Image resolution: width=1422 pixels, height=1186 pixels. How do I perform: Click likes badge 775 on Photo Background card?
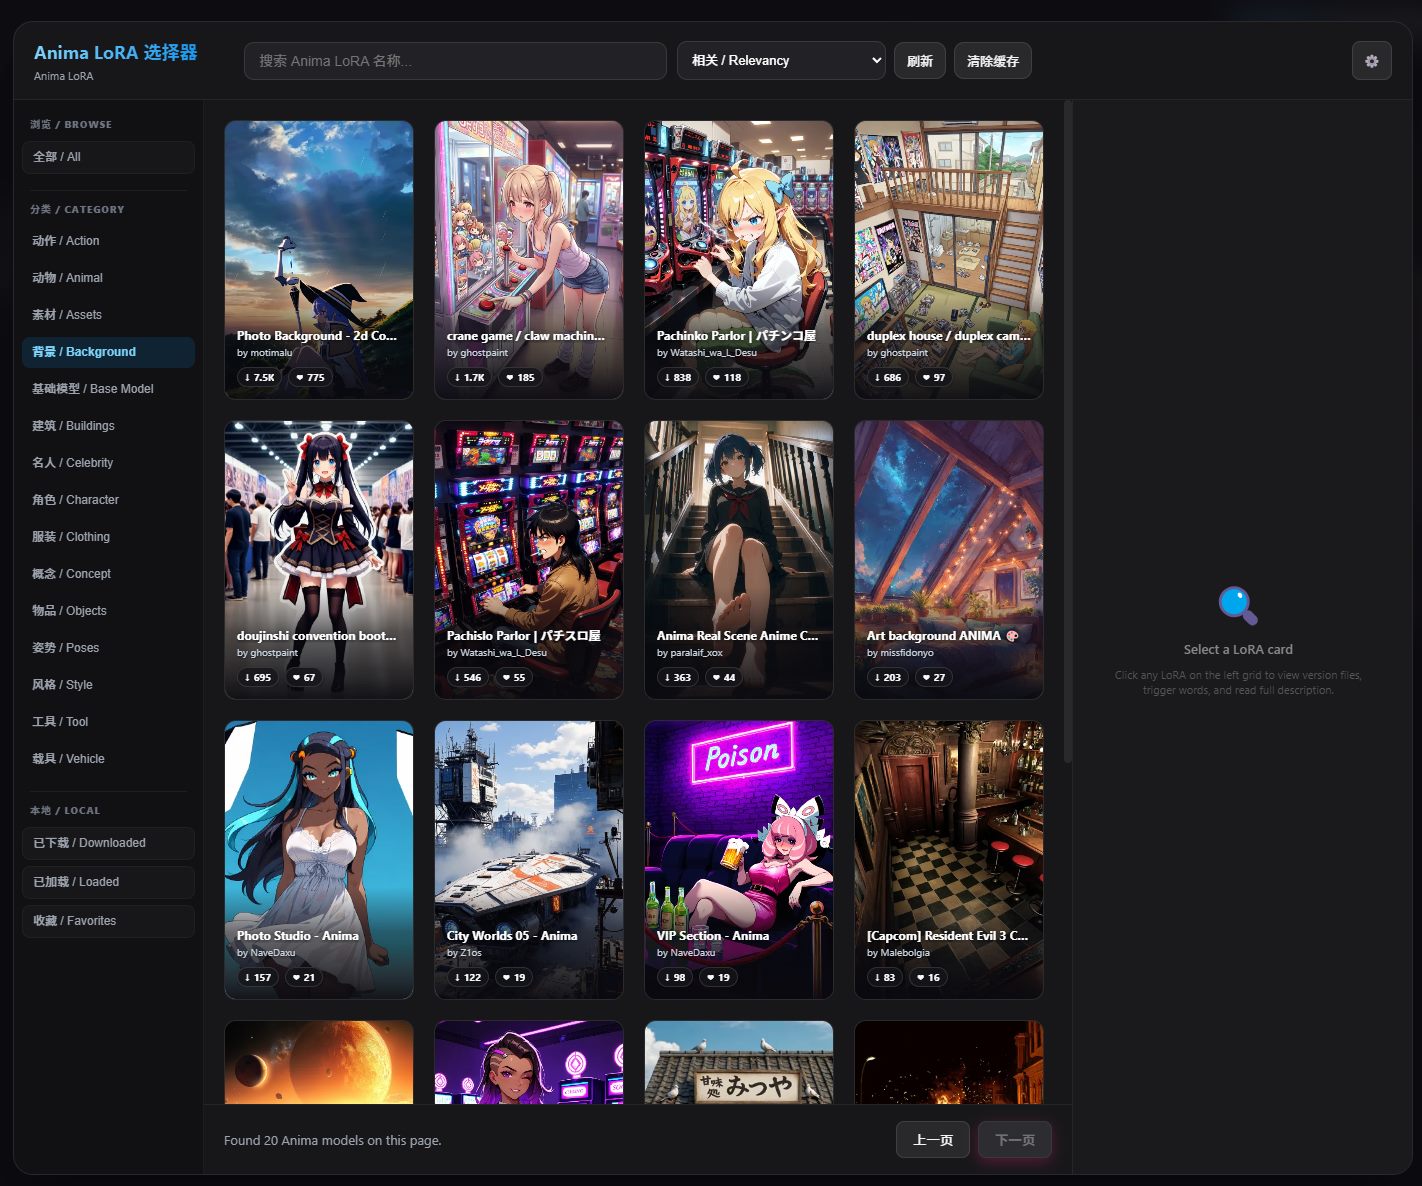[x=309, y=377]
